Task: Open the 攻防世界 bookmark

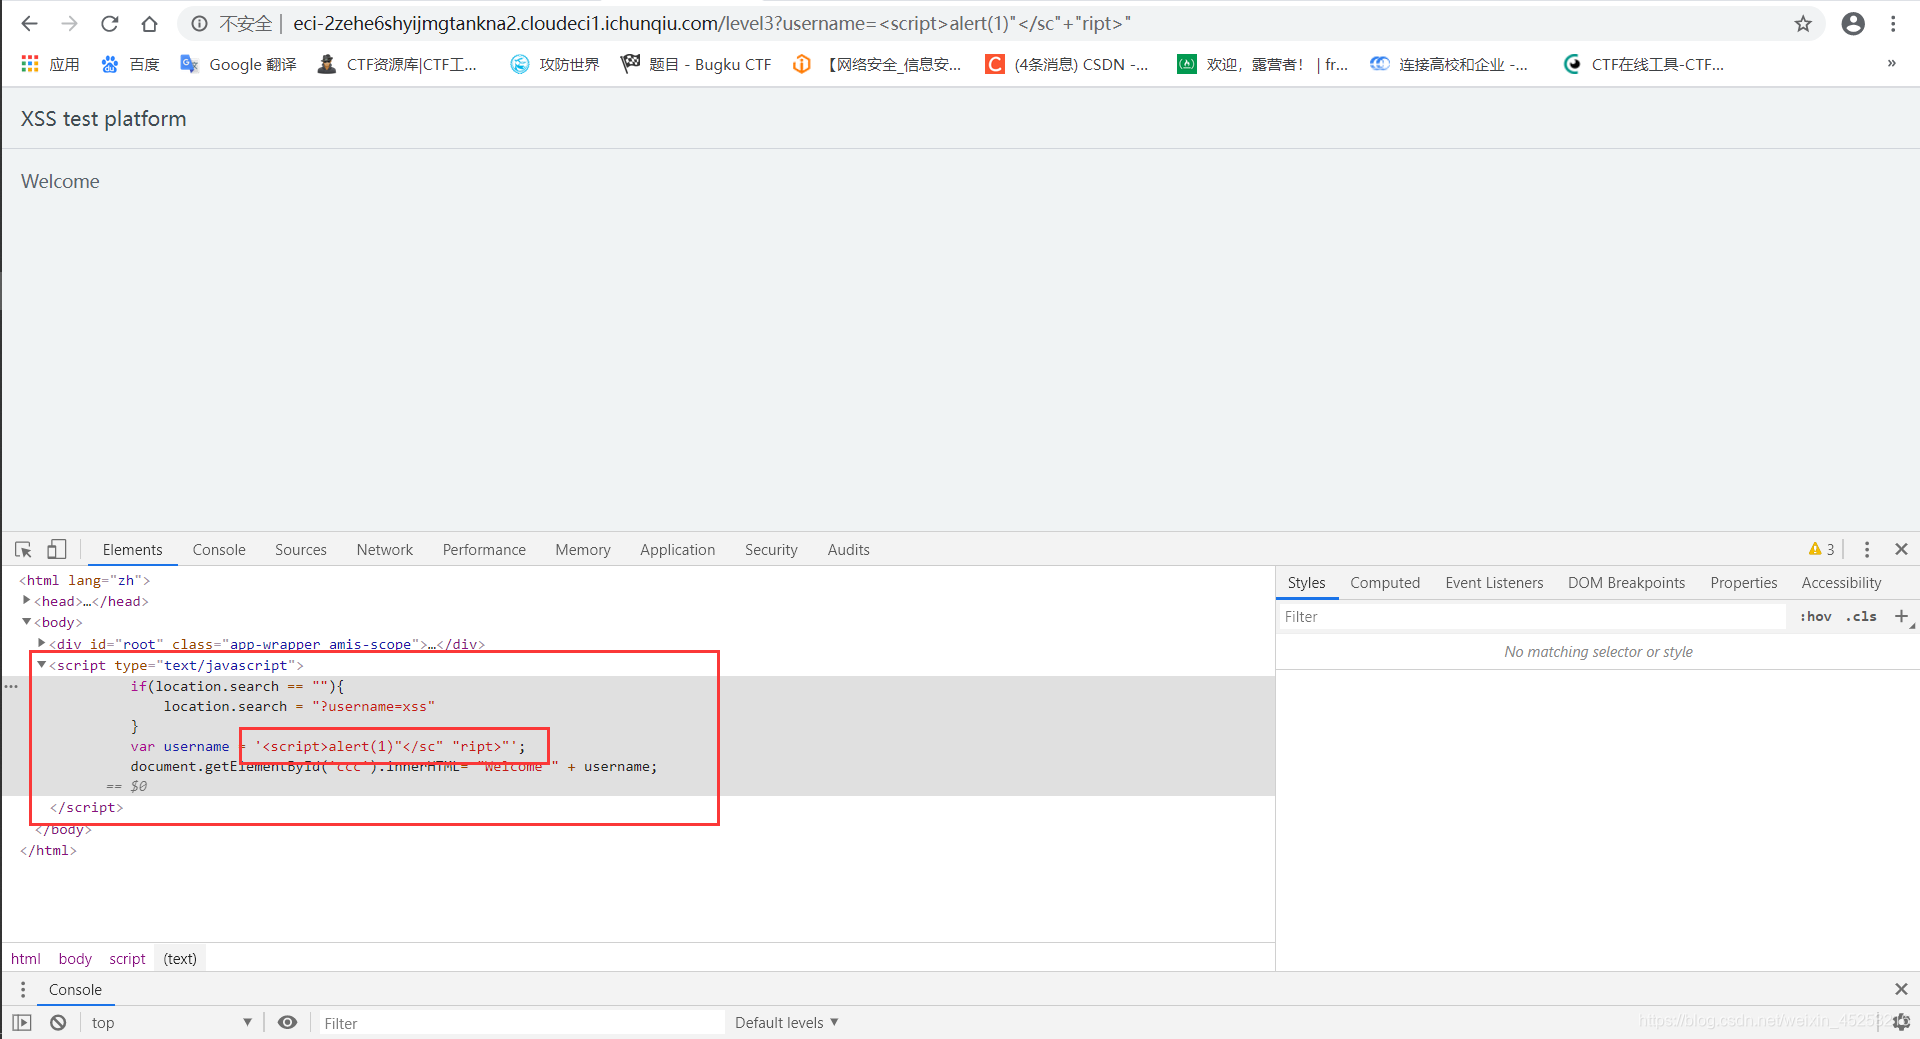Action: [x=555, y=64]
